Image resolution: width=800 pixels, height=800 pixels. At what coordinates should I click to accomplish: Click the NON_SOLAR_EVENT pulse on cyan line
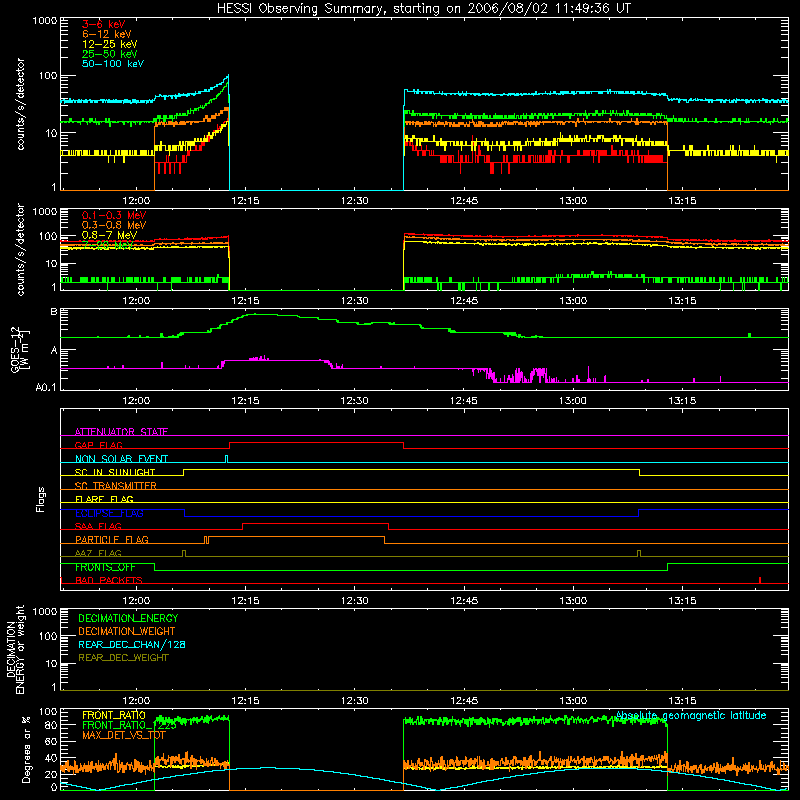click(x=227, y=459)
